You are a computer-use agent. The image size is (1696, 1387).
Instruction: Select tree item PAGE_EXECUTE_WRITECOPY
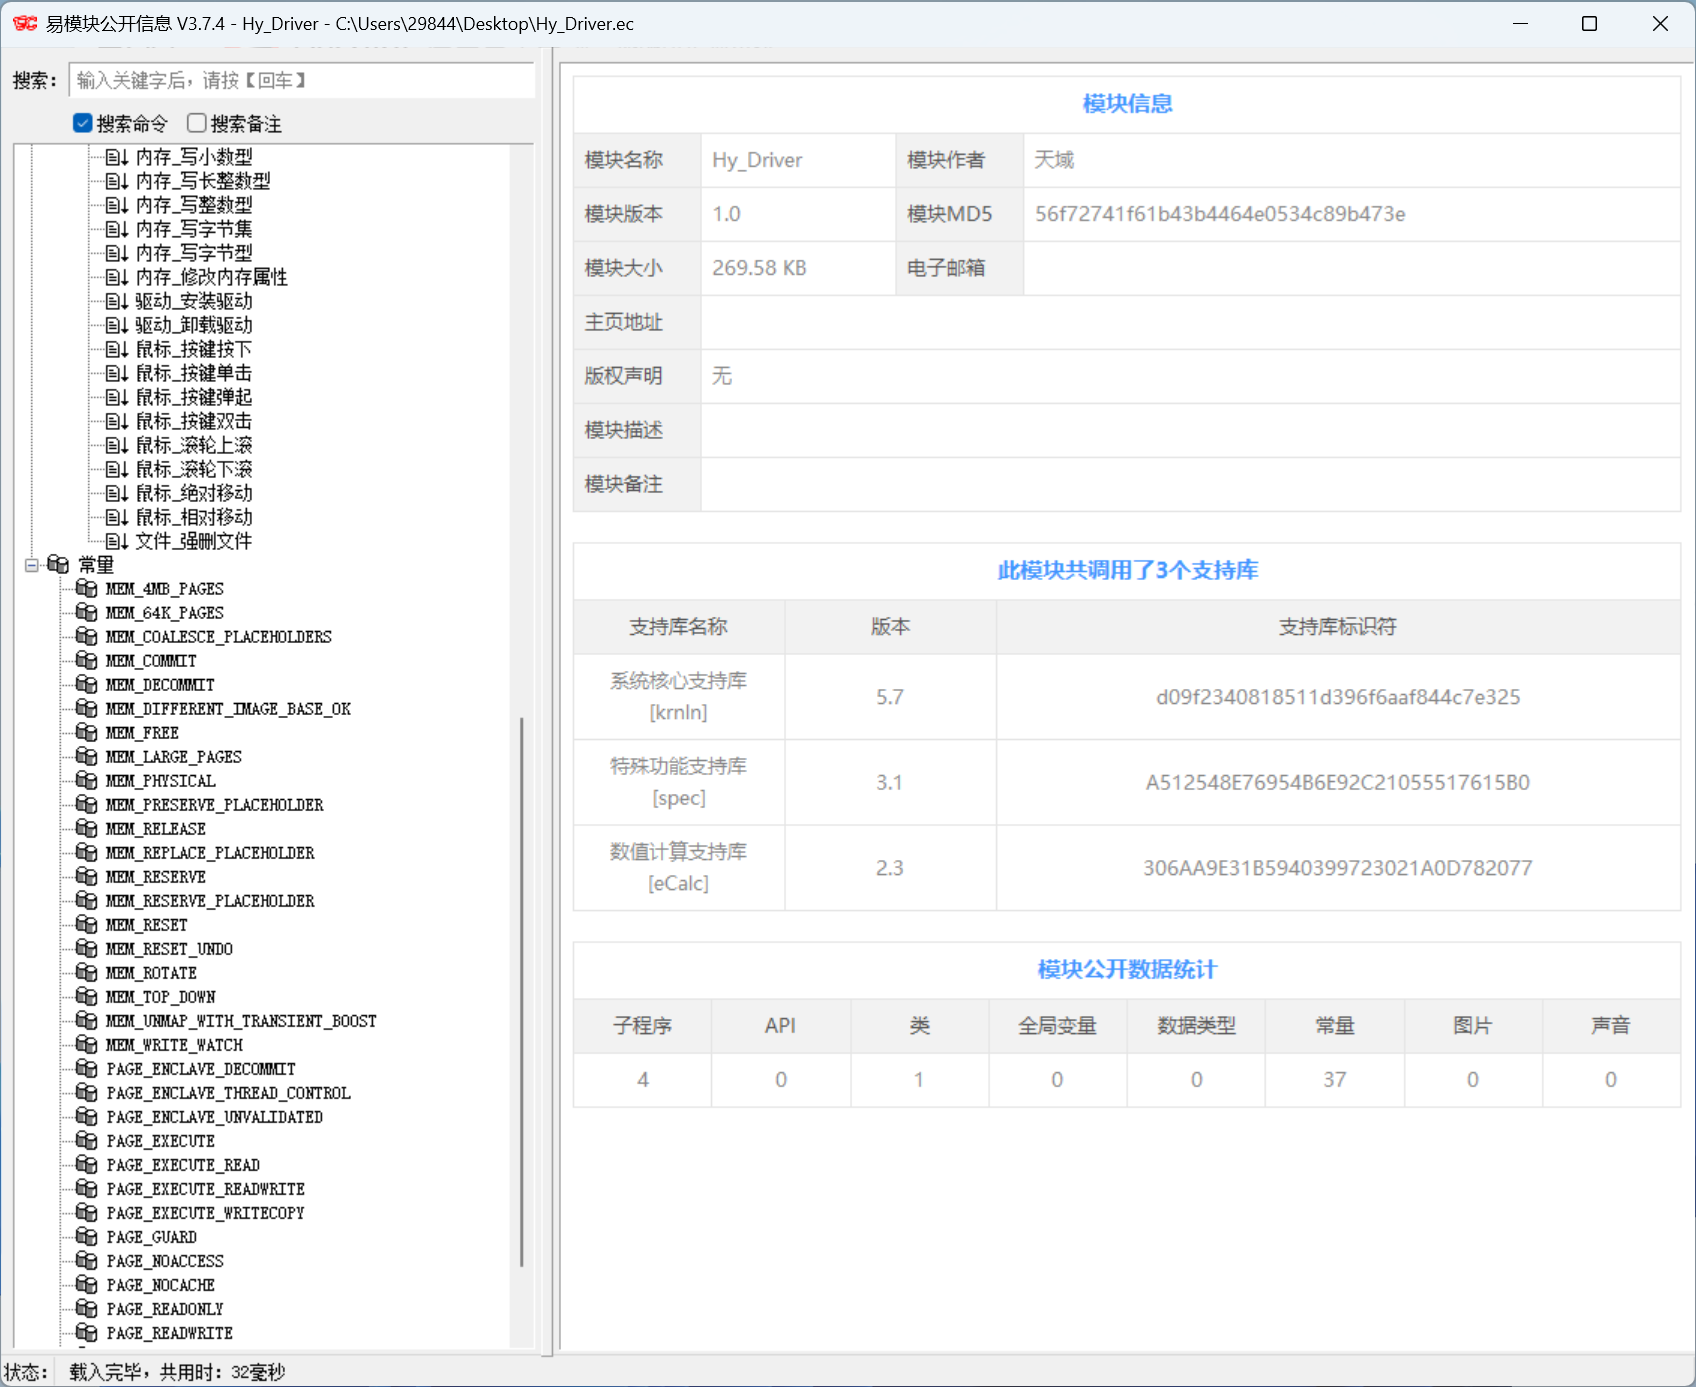[206, 1213]
